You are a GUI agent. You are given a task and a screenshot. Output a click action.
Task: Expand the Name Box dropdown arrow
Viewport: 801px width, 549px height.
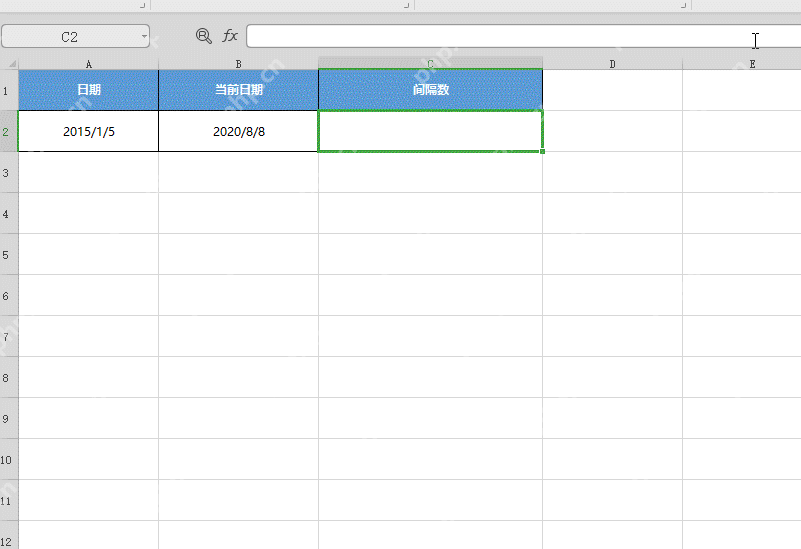pos(144,36)
